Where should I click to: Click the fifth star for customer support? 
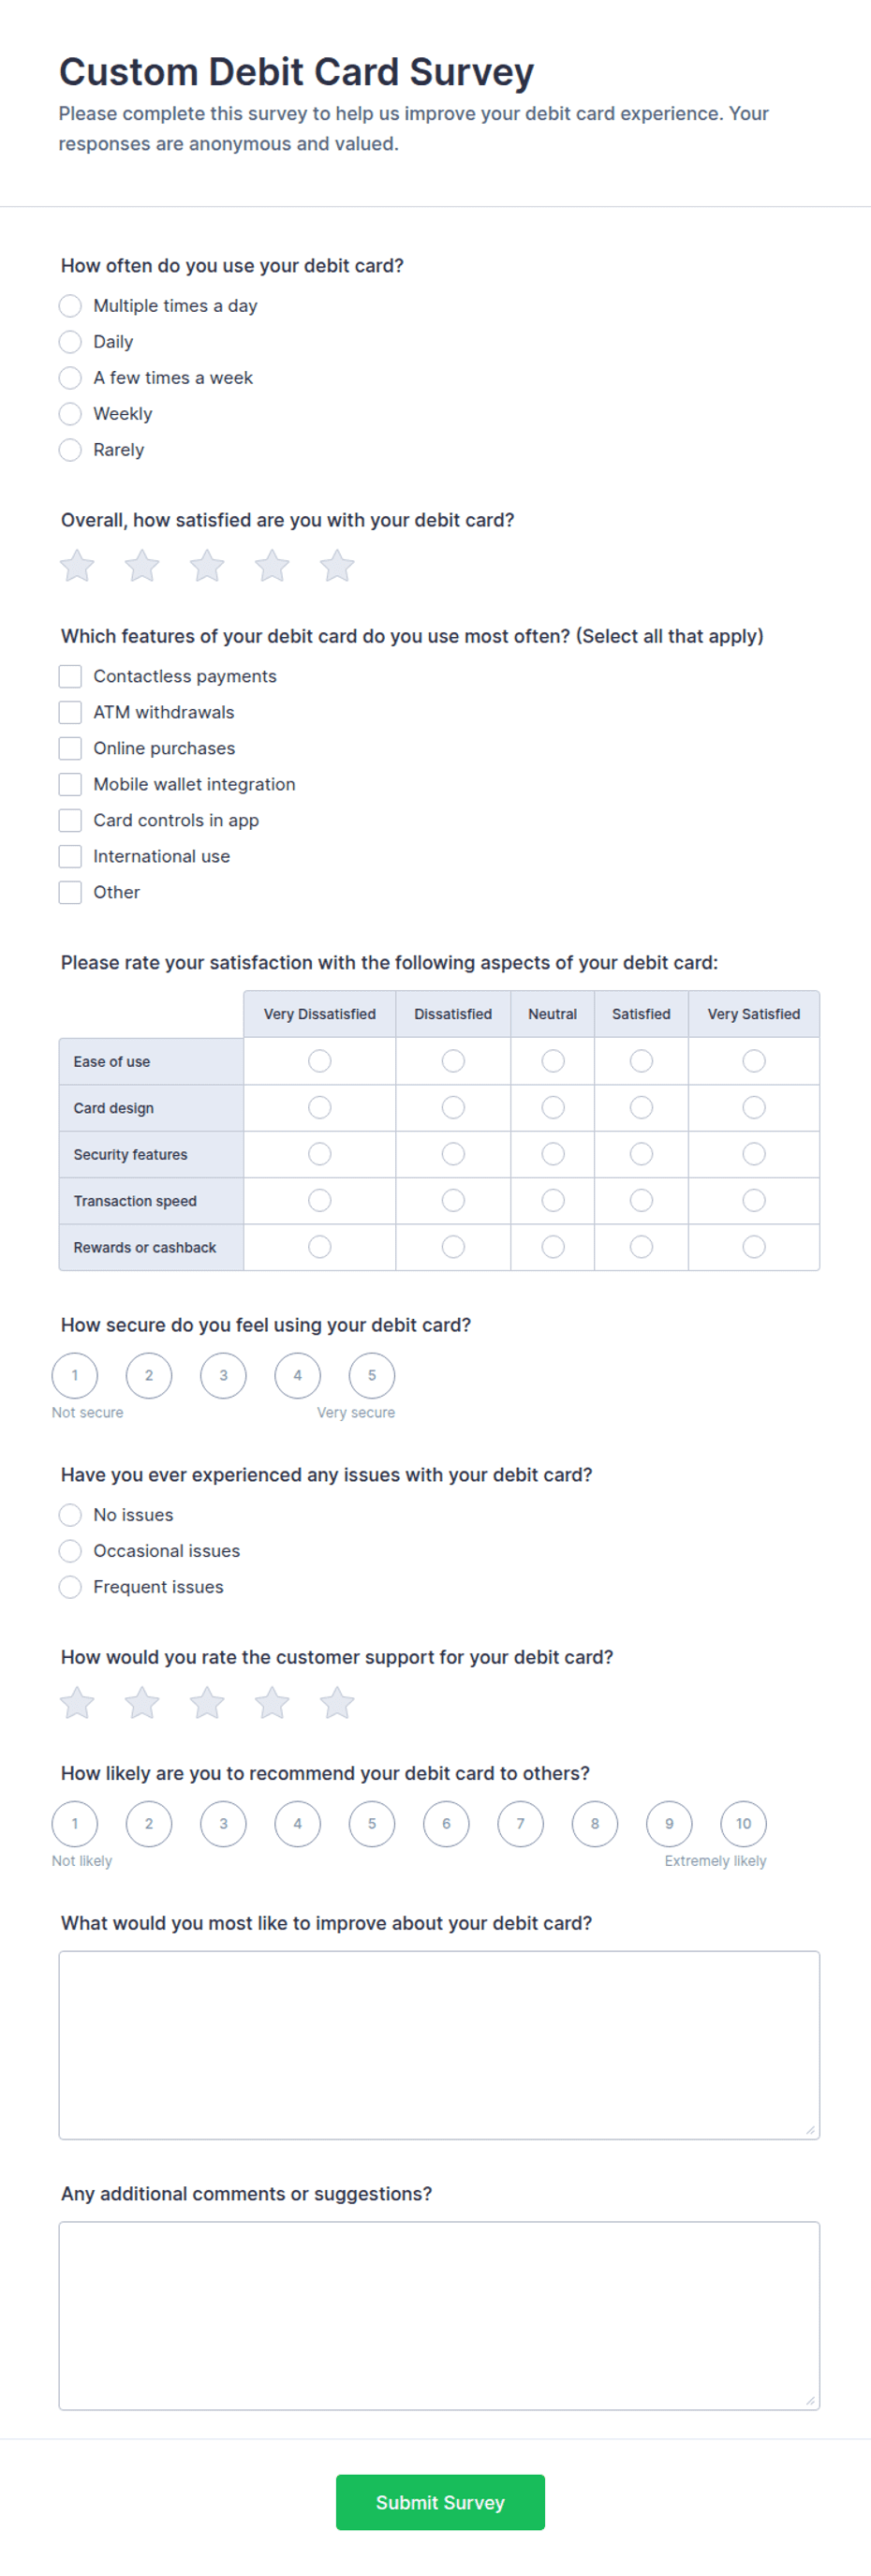tap(337, 1703)
